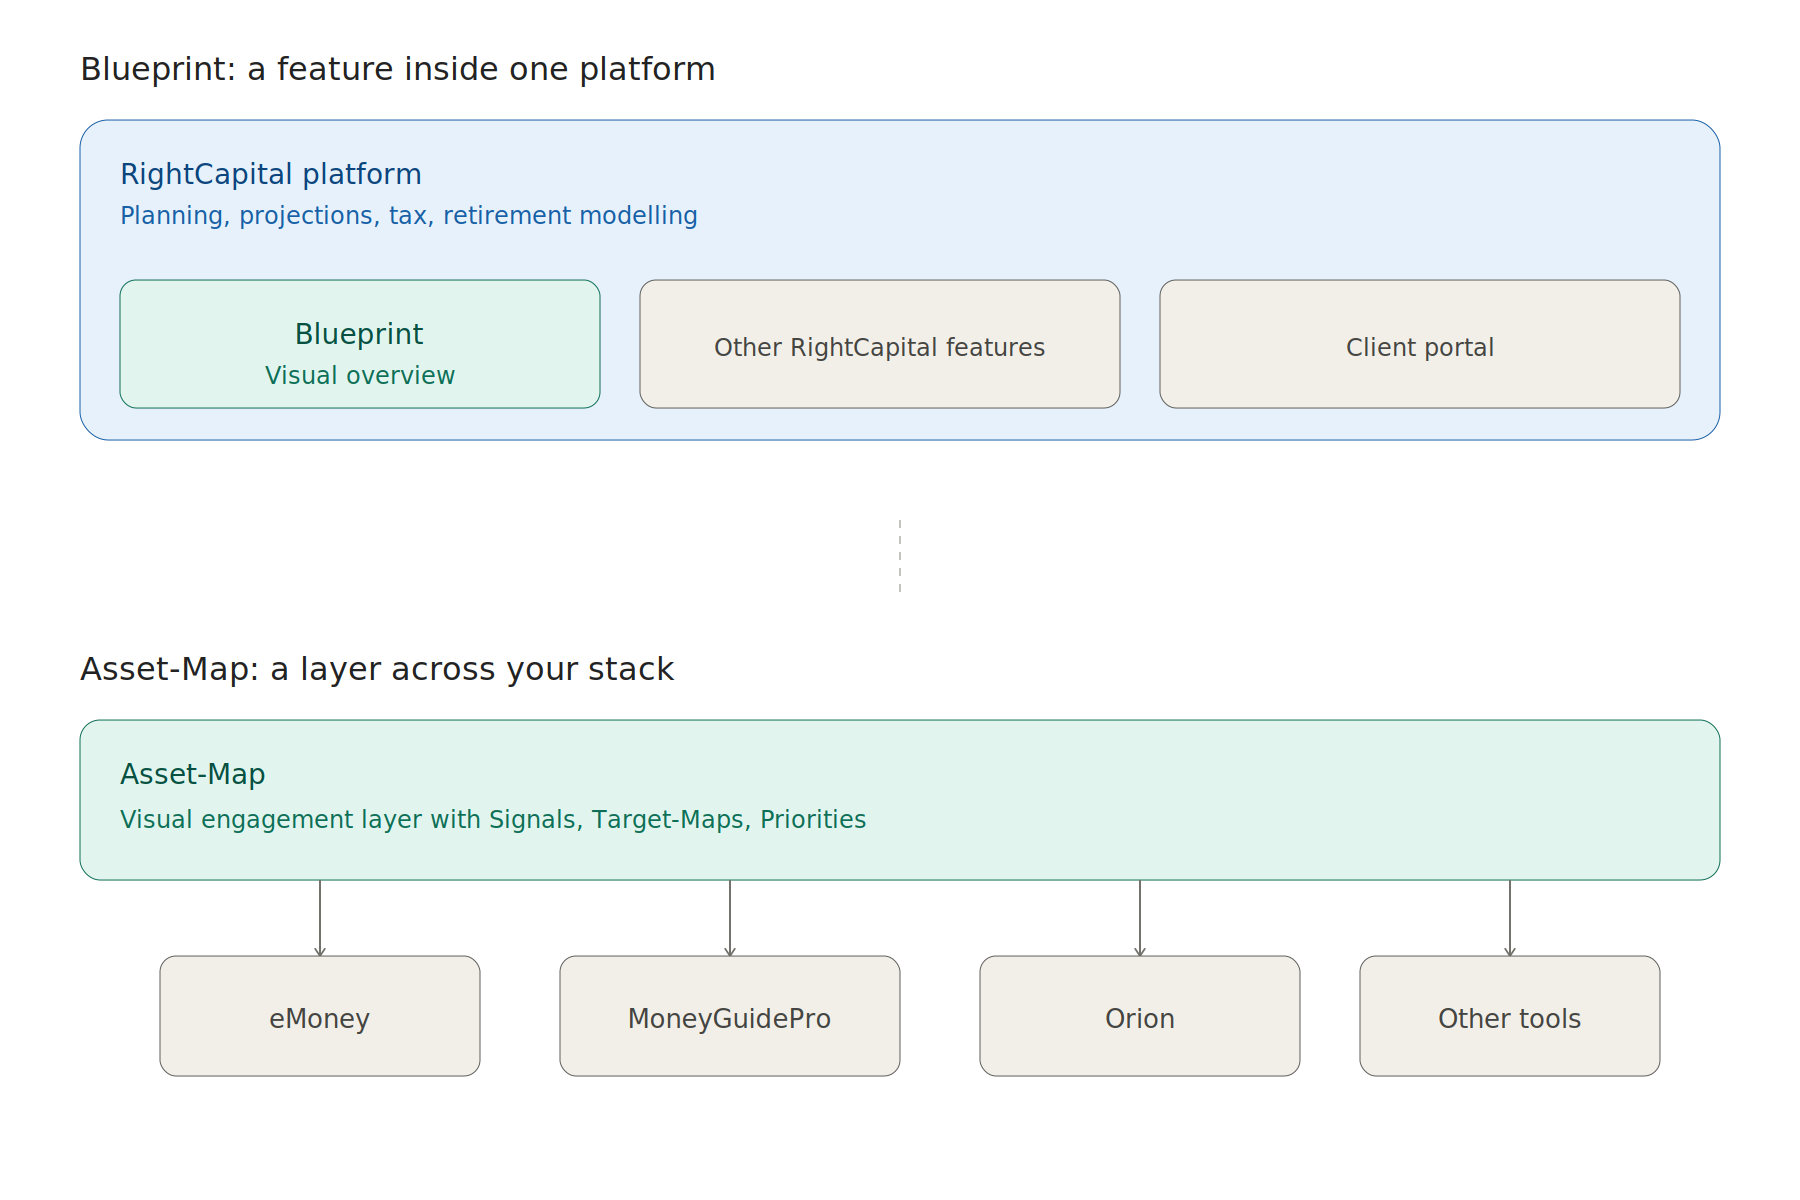
Task: Select the arrow leading to Other tools
Action: pos(1510,918)
